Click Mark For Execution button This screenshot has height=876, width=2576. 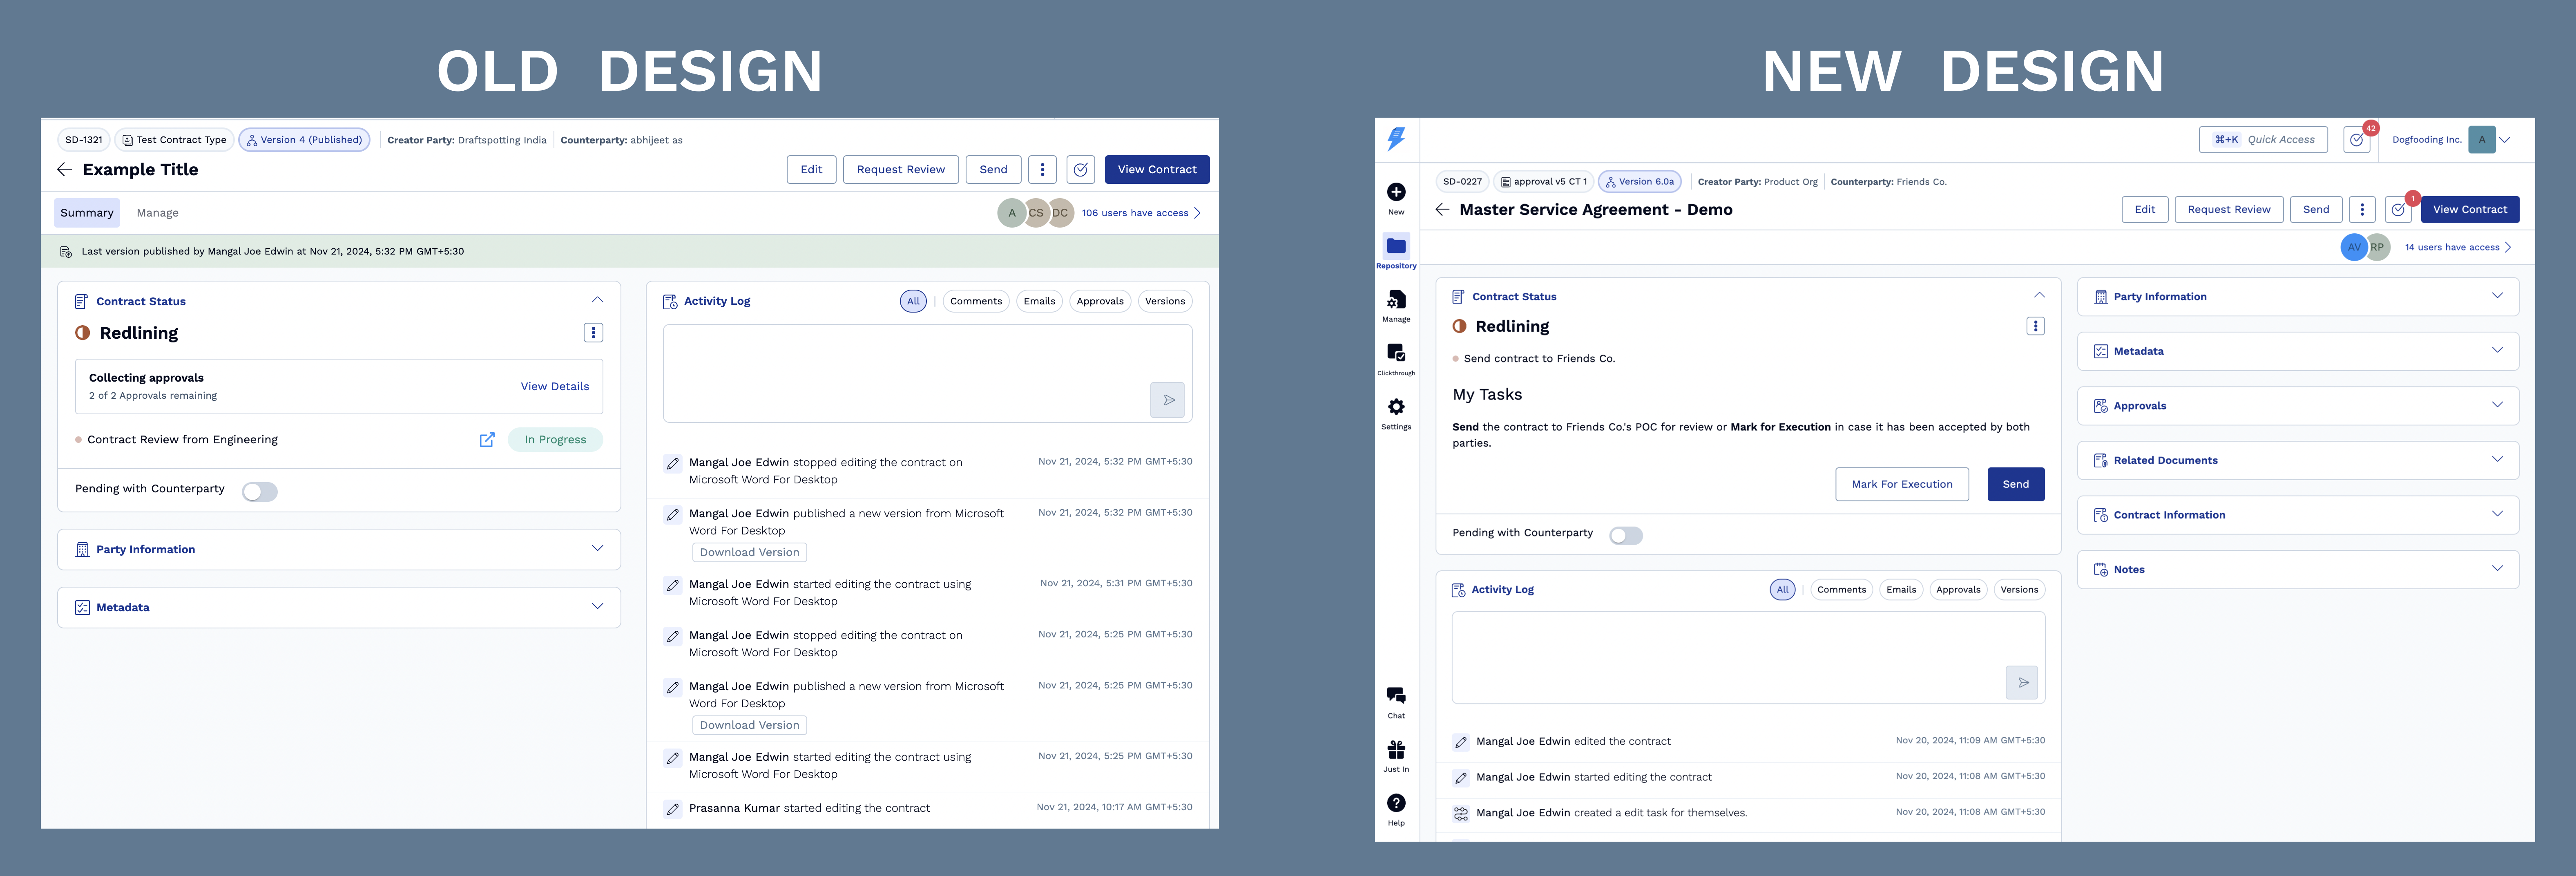[1901, 485]
